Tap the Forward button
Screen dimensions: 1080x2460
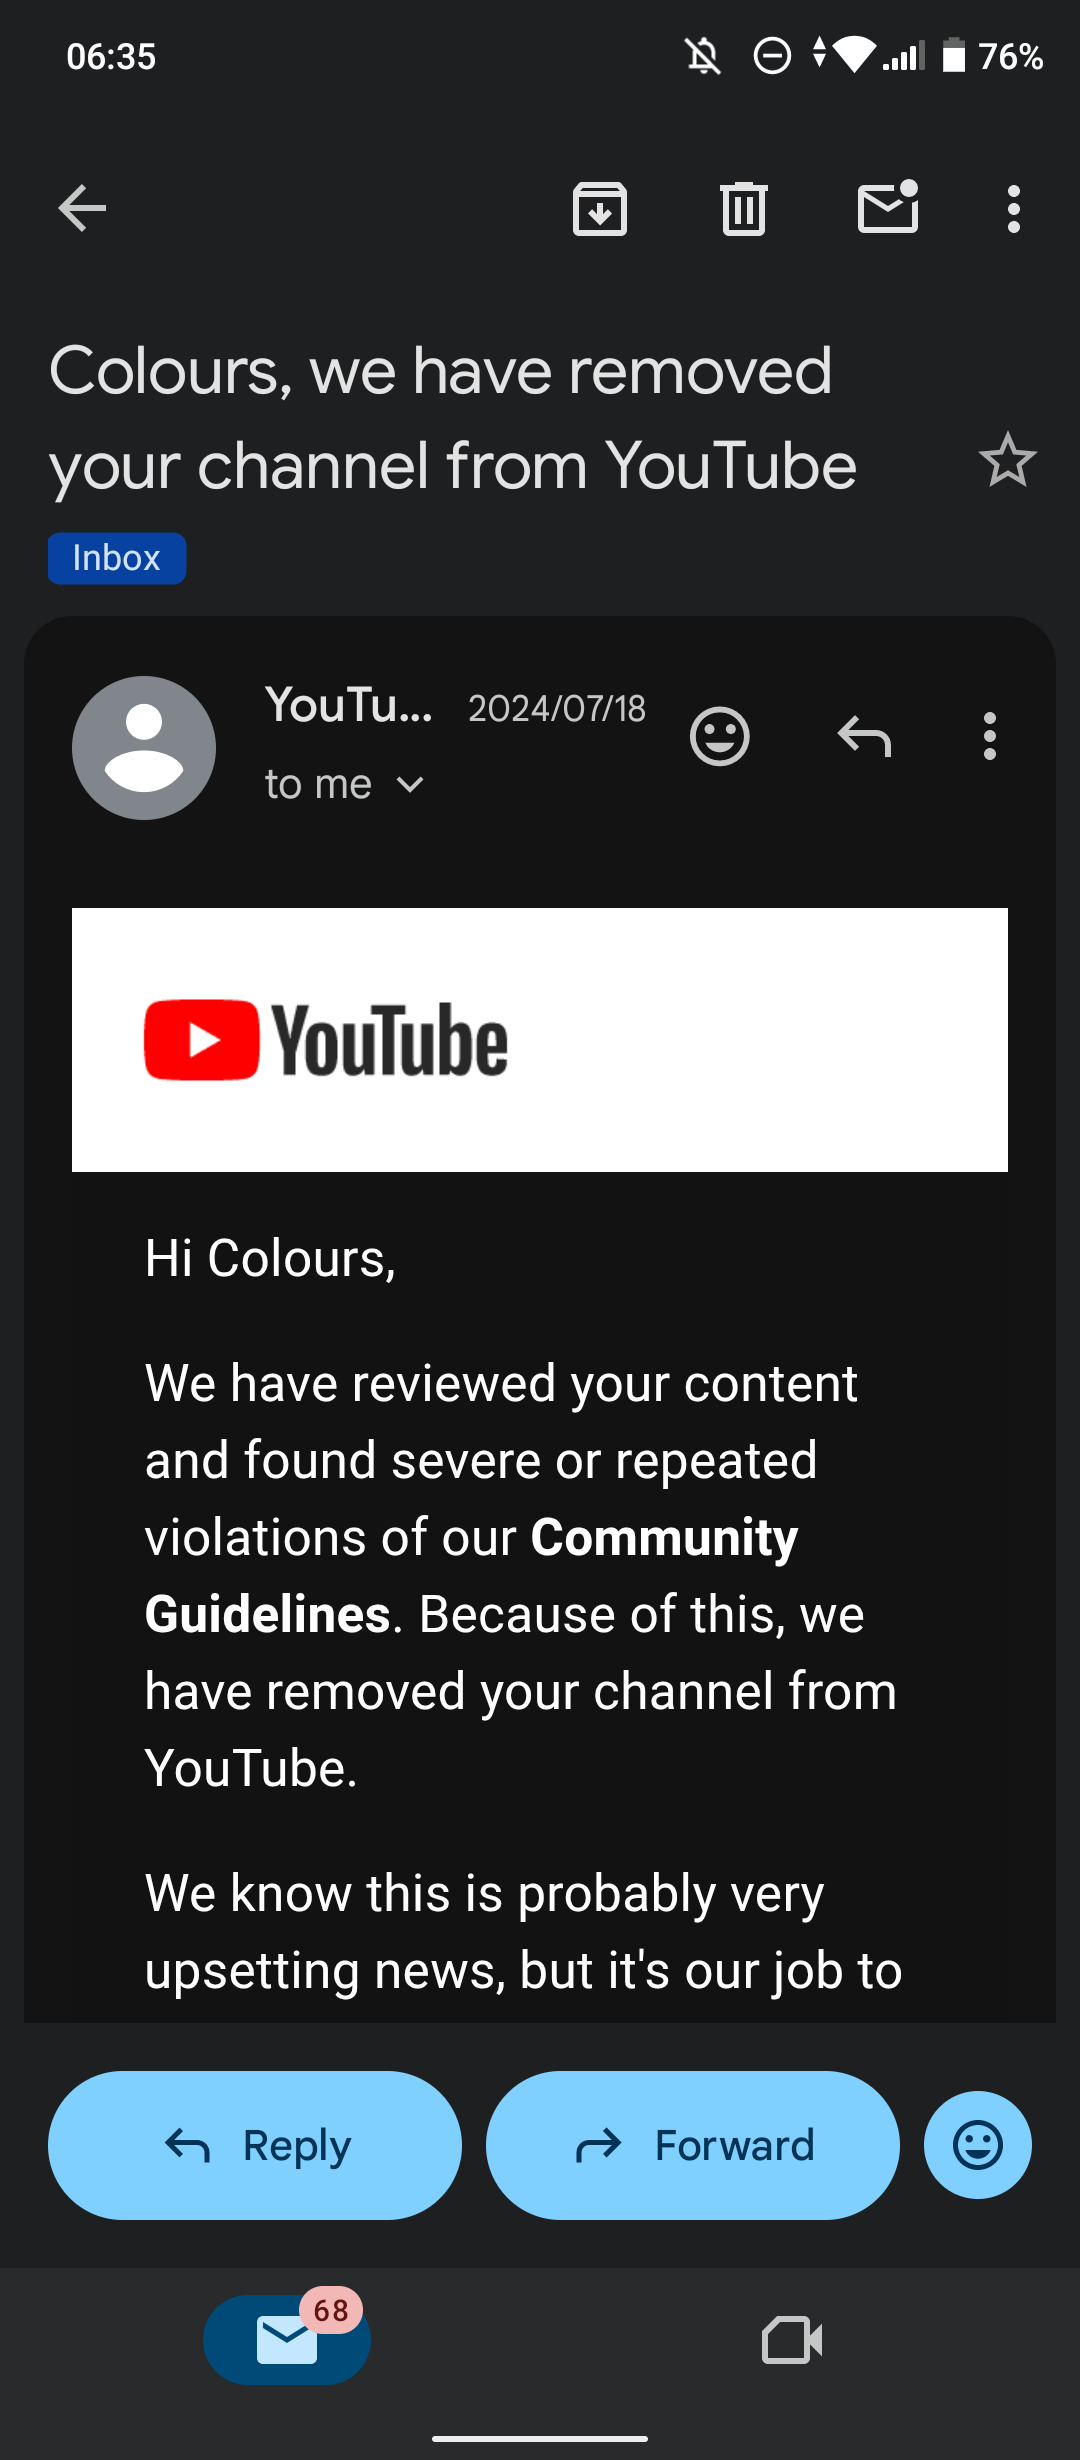tap(693, 2145)
